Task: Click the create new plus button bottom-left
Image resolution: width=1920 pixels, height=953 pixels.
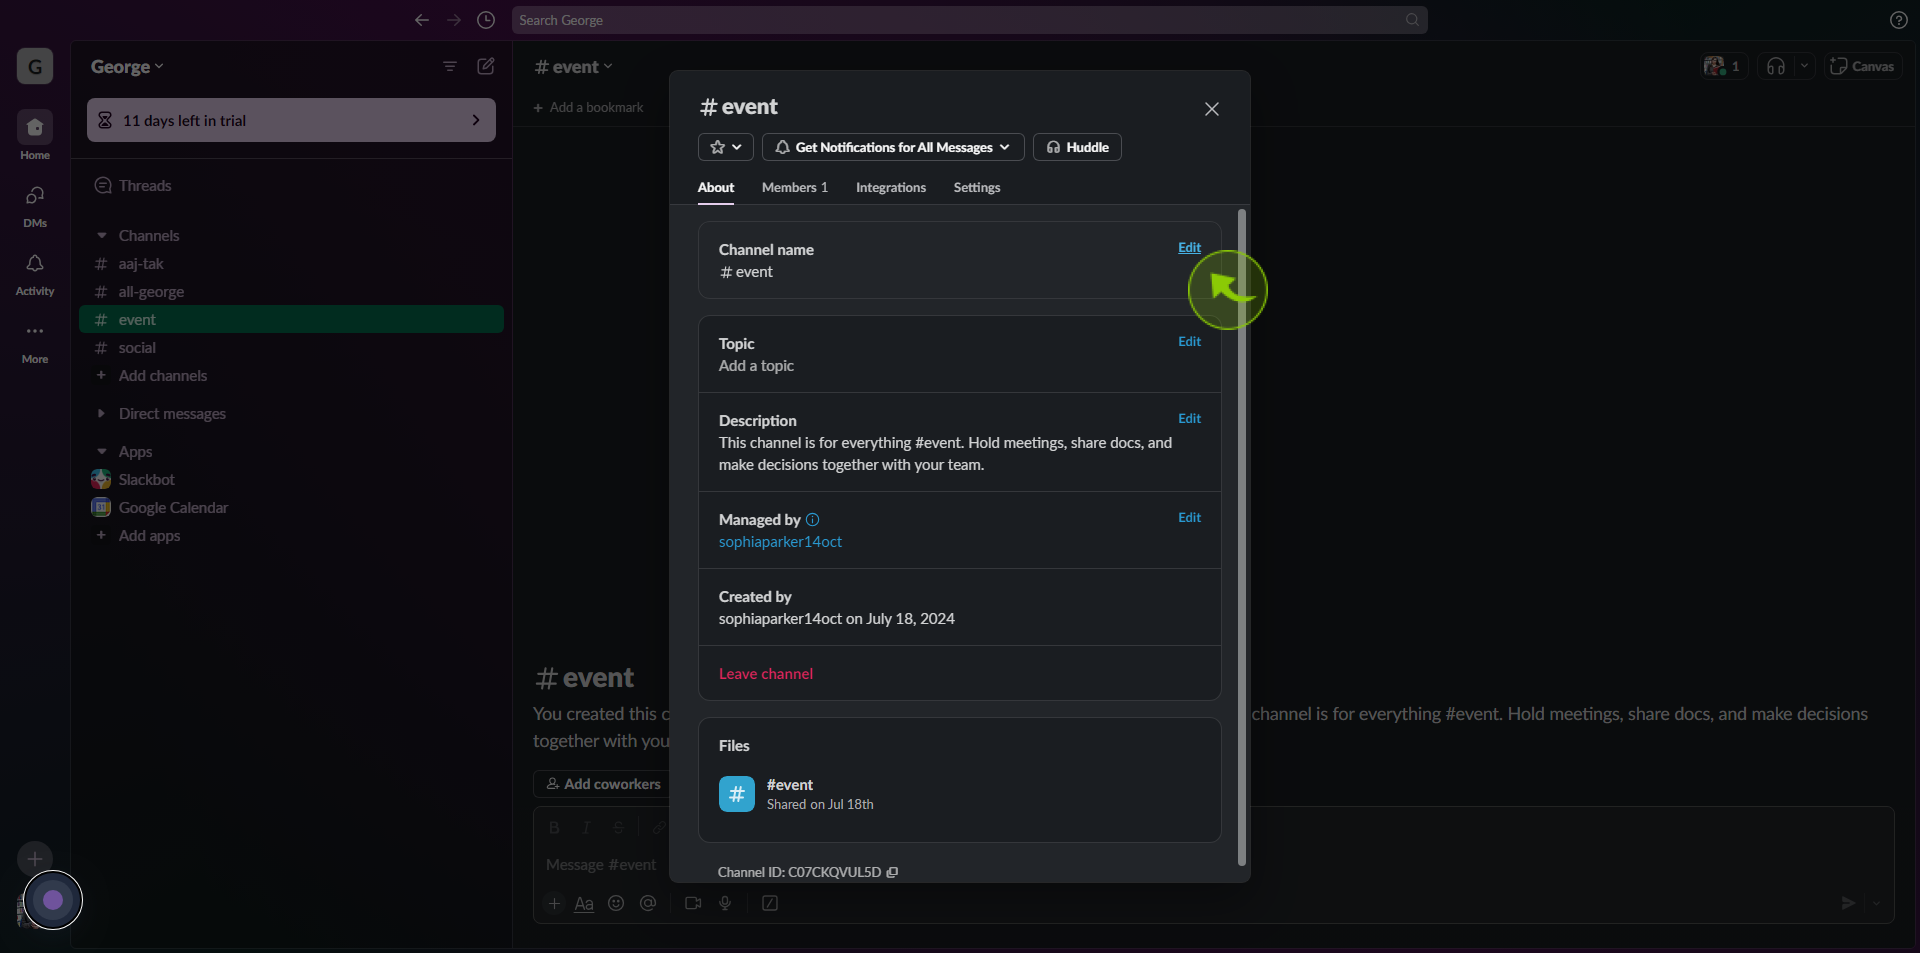Action: tap(35, 859)
